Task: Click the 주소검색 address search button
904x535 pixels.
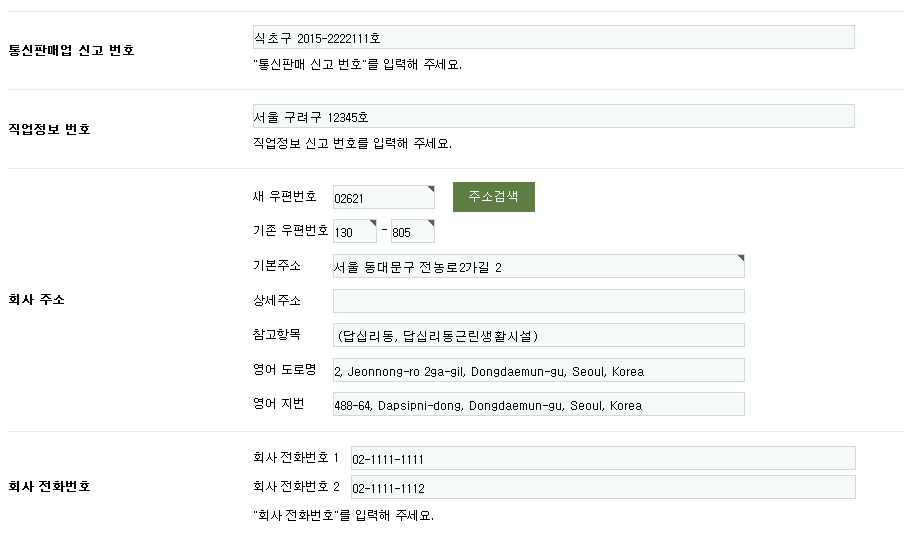Action: (x=493, y=197)
